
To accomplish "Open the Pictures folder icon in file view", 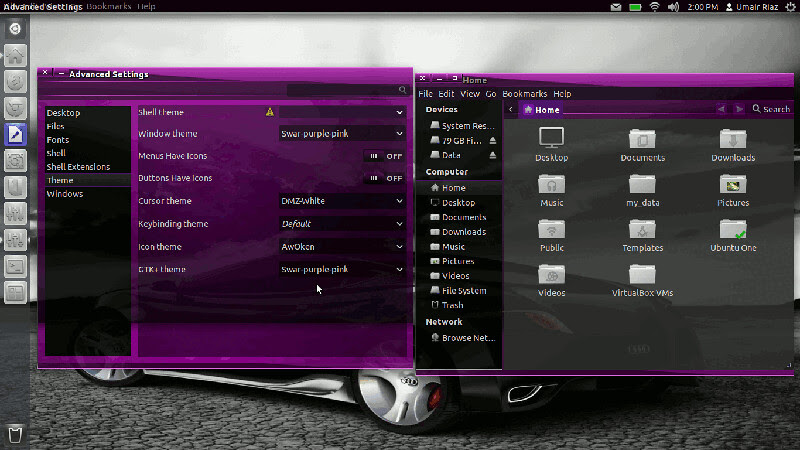I will (733, 184).
